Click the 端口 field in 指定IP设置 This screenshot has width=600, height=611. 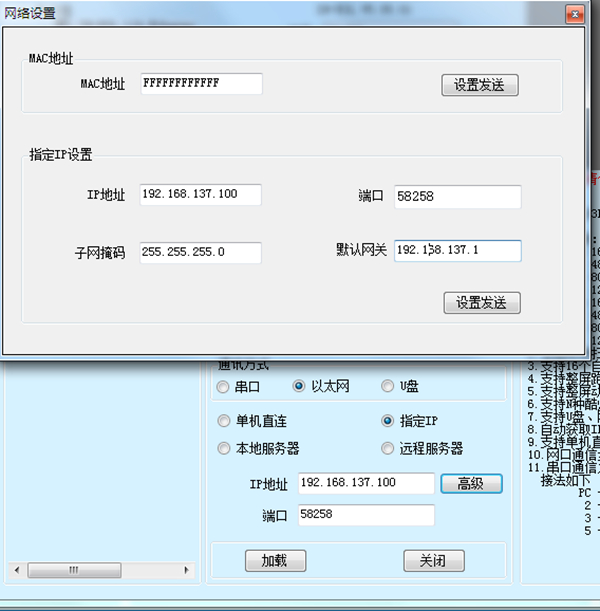(x=457, y=197)
